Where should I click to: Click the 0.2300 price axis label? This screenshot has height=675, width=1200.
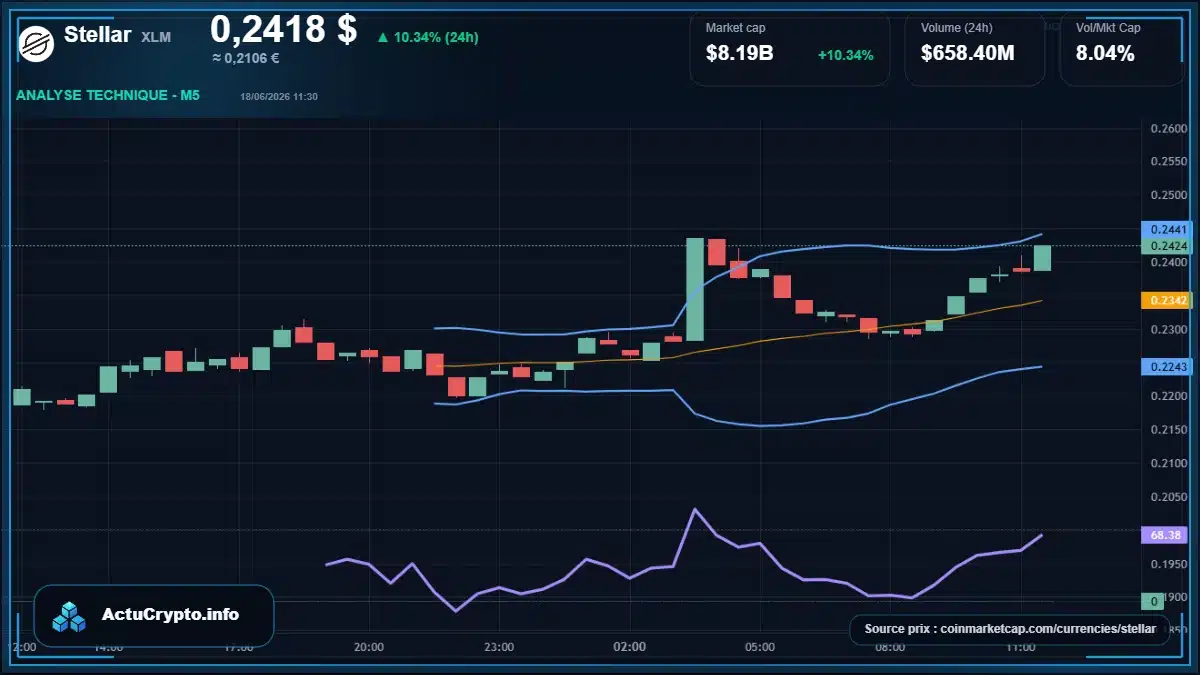click(x=1168, y=329)
